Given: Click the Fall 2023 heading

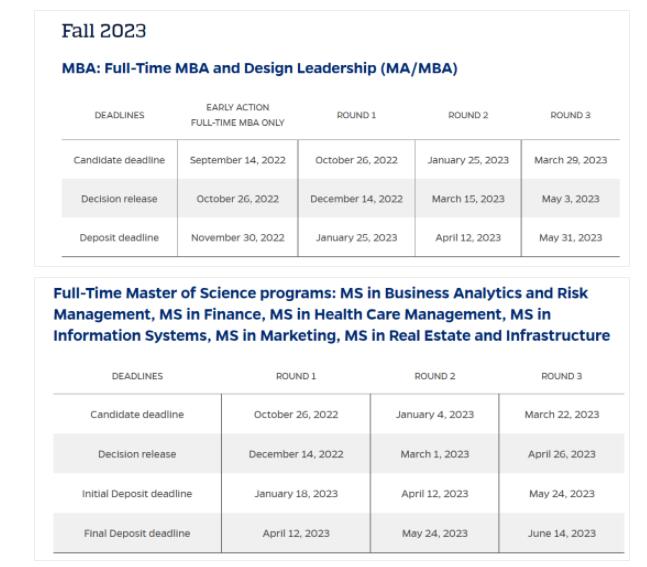Looking at the screenshot, I should click(x=103, y=31).
